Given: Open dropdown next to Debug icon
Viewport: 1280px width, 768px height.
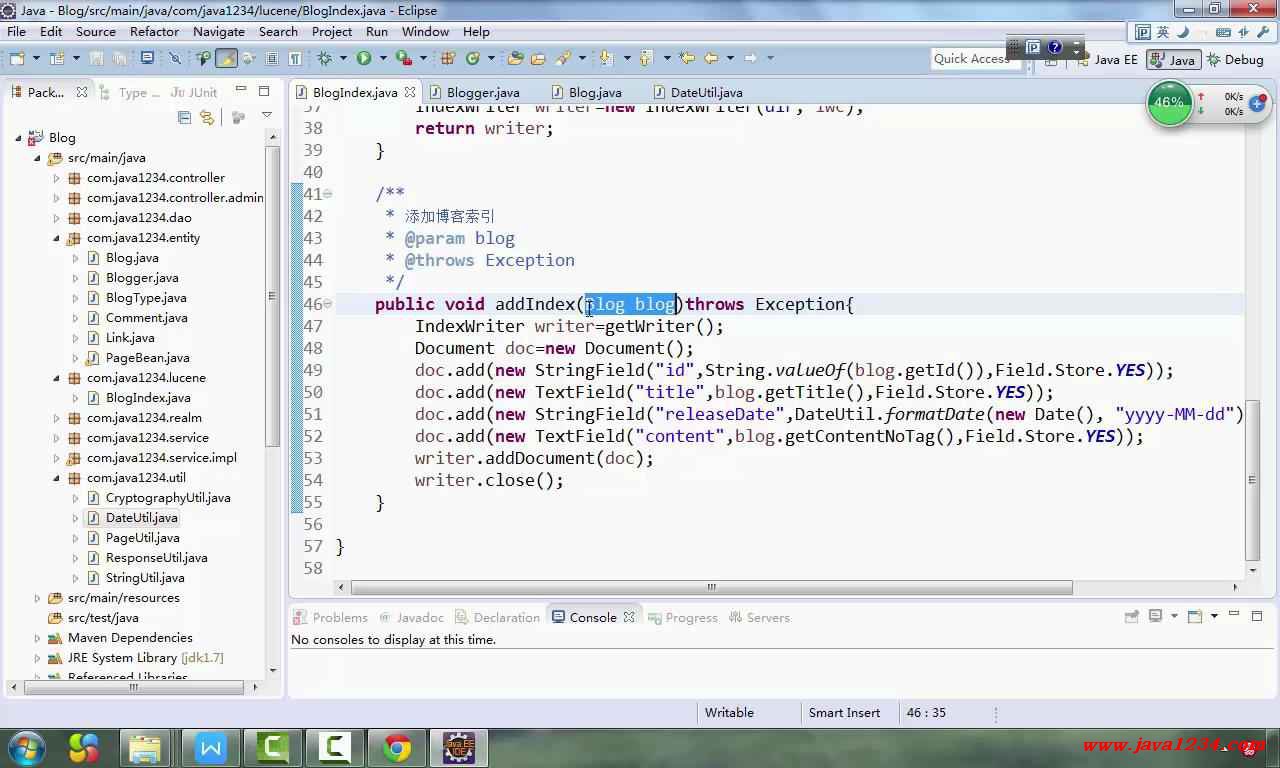Looking at the screenshot, I should (343, 59).
